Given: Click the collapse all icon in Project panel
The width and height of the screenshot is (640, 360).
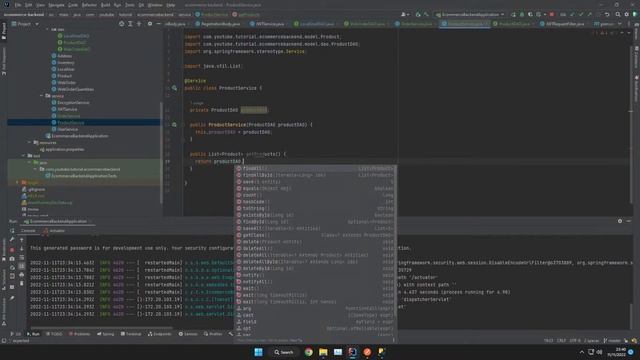Looking at the screenshot, I should point(139,24).
